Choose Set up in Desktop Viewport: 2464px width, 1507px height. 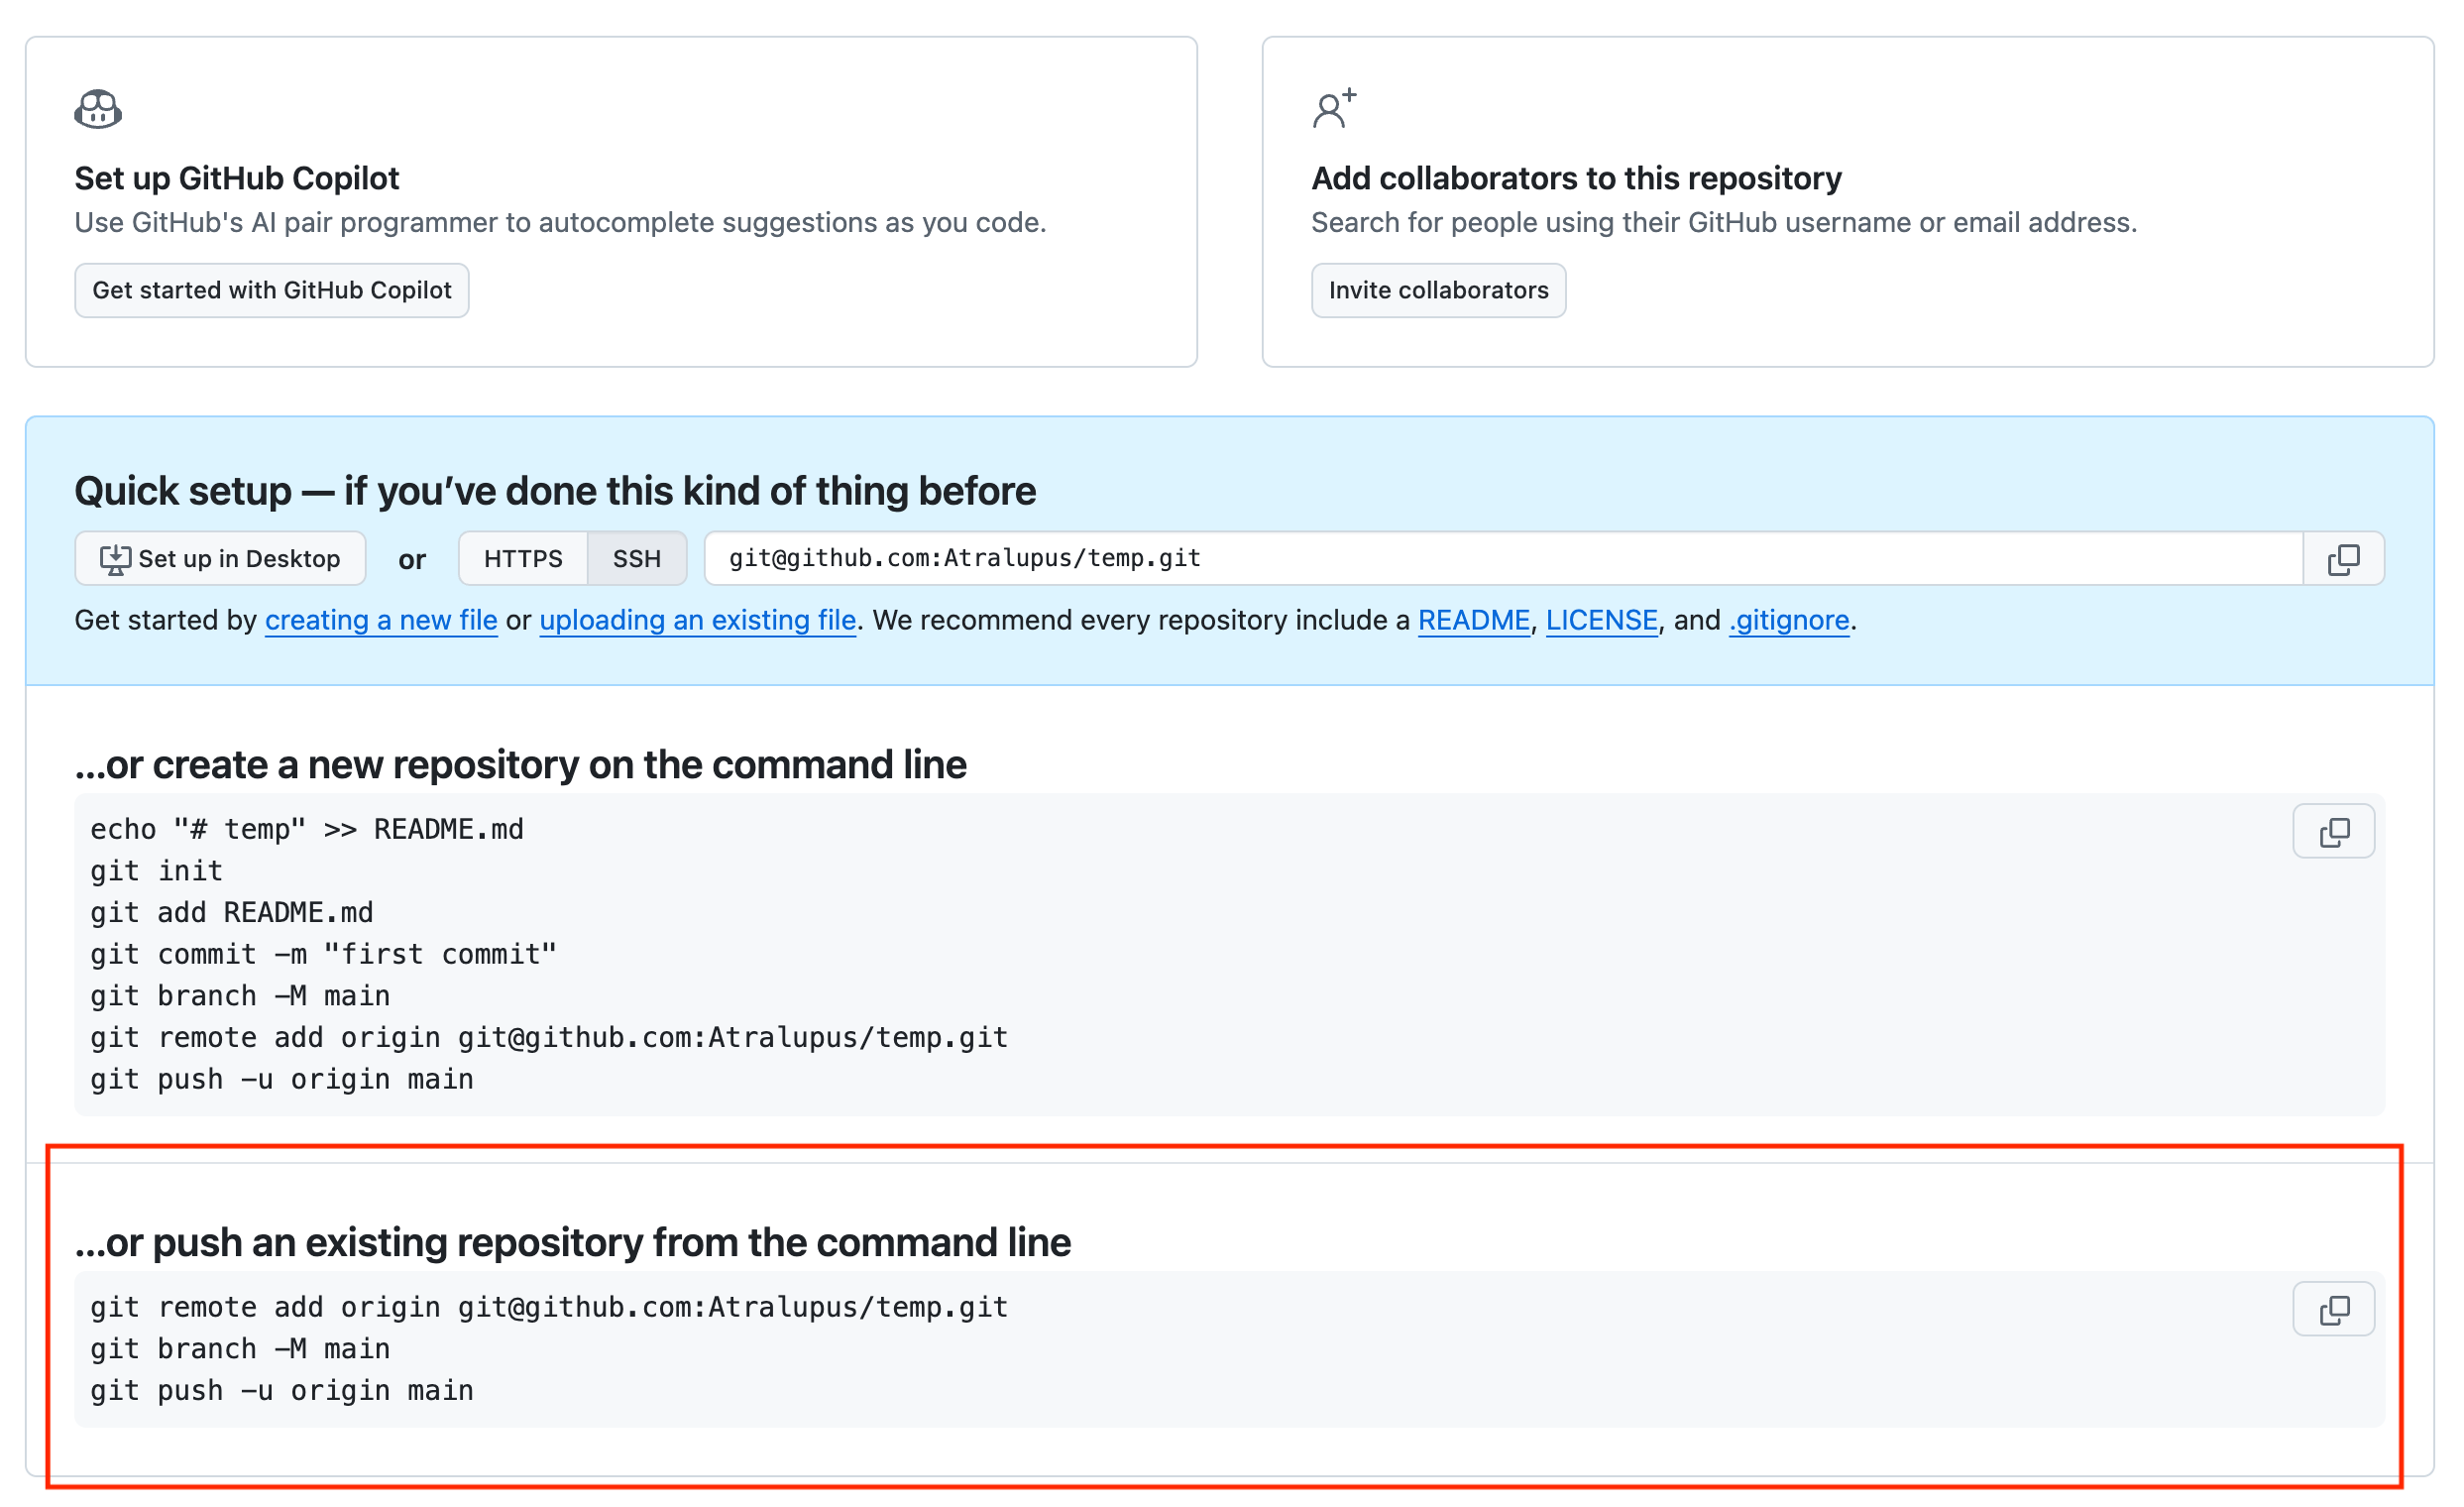click(x=220, y=558)
